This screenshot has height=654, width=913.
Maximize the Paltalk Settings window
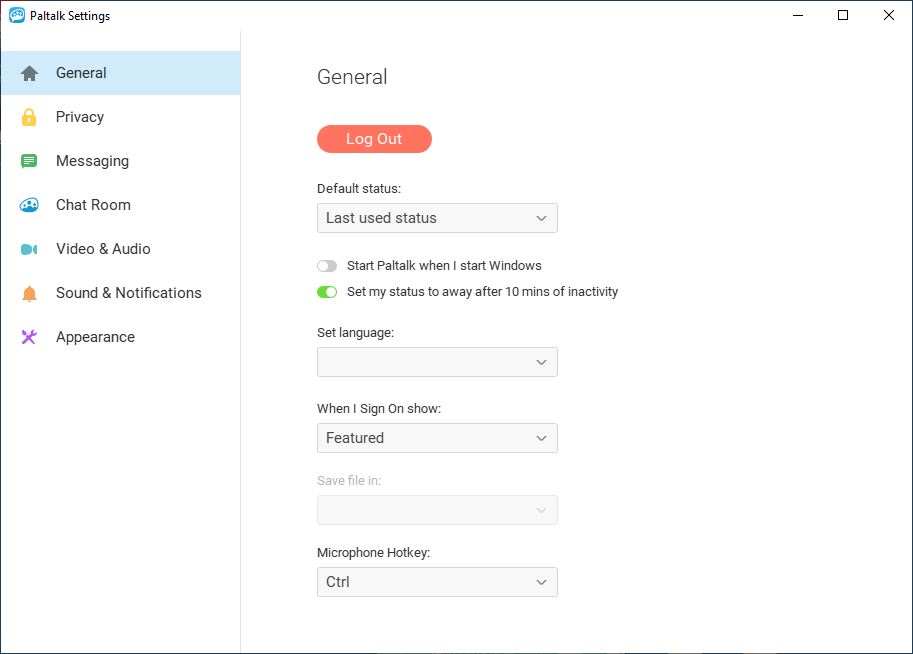click(843, 15)
